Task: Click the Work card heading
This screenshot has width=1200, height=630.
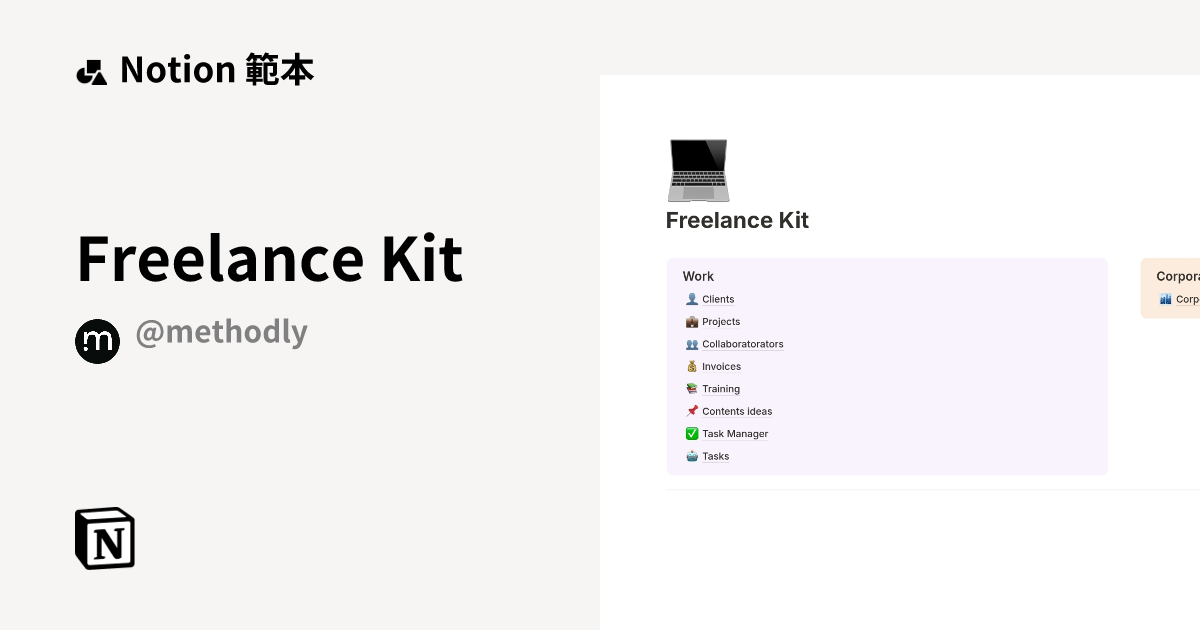Action: [x=698, y=276]
